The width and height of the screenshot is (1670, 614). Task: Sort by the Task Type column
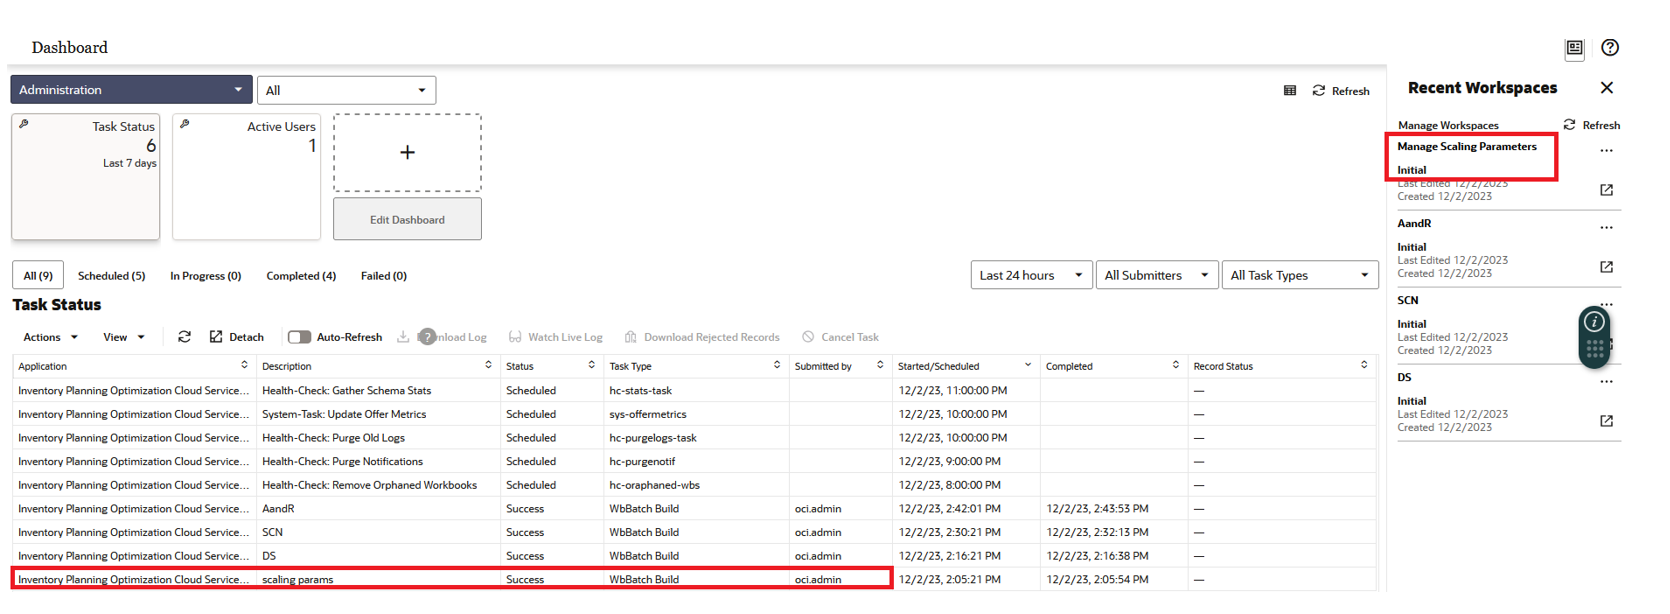click(777, 365)
